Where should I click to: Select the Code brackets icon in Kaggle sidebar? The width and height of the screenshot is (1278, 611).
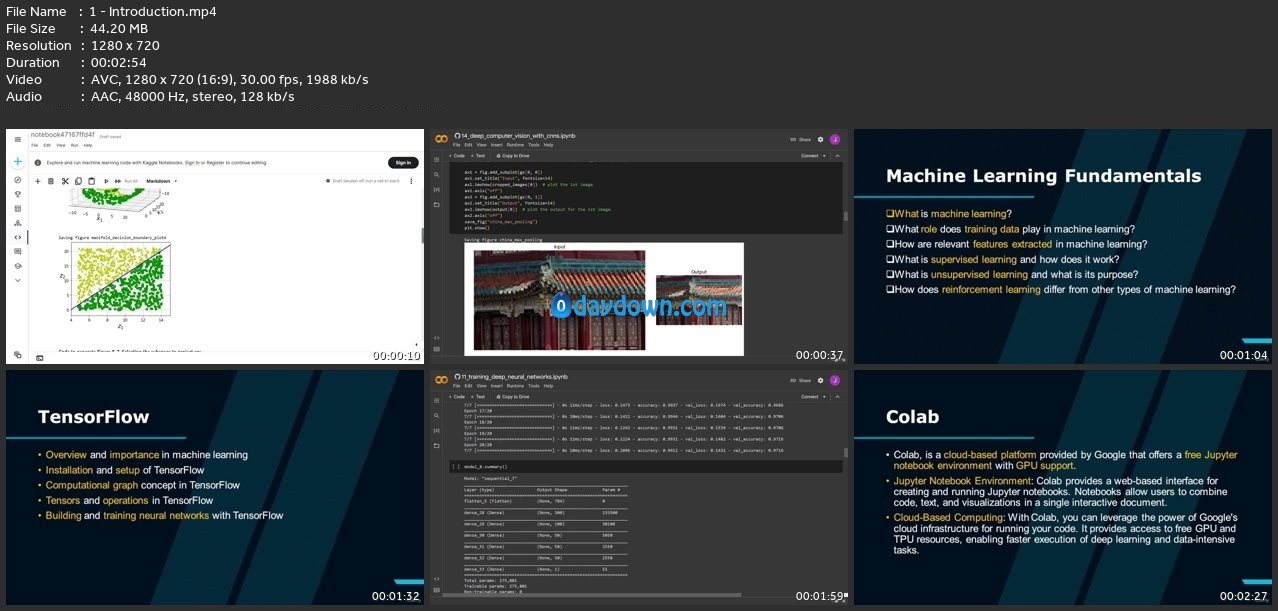17,237
